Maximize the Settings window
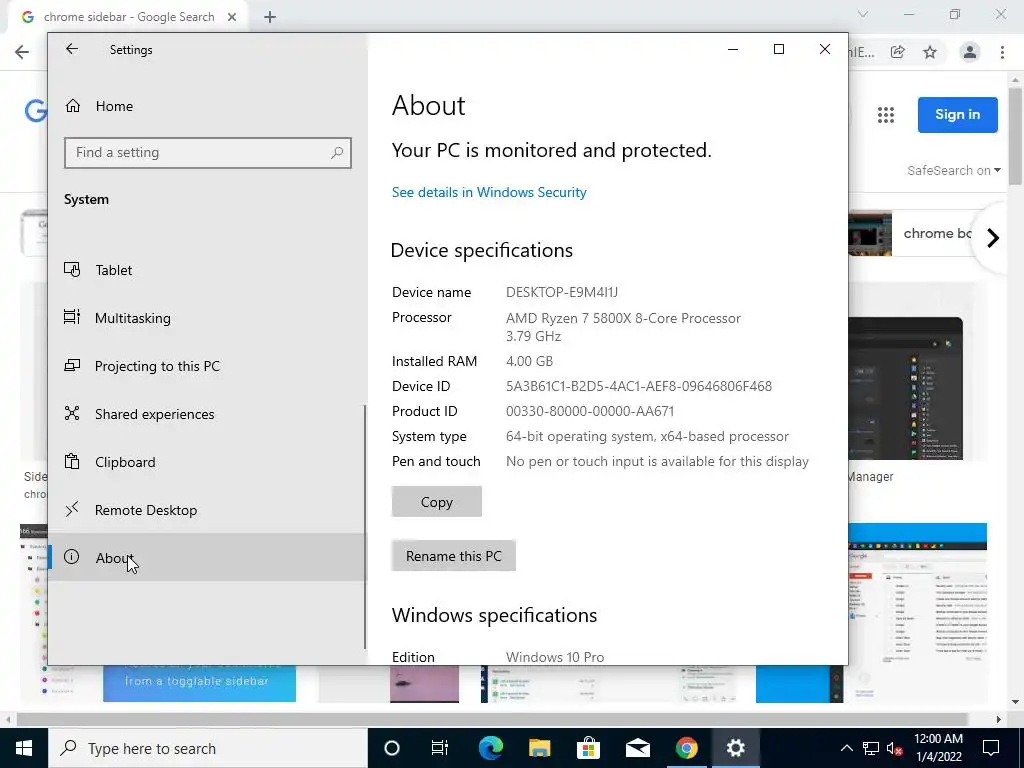1024x768 pixels. (778, 49)
